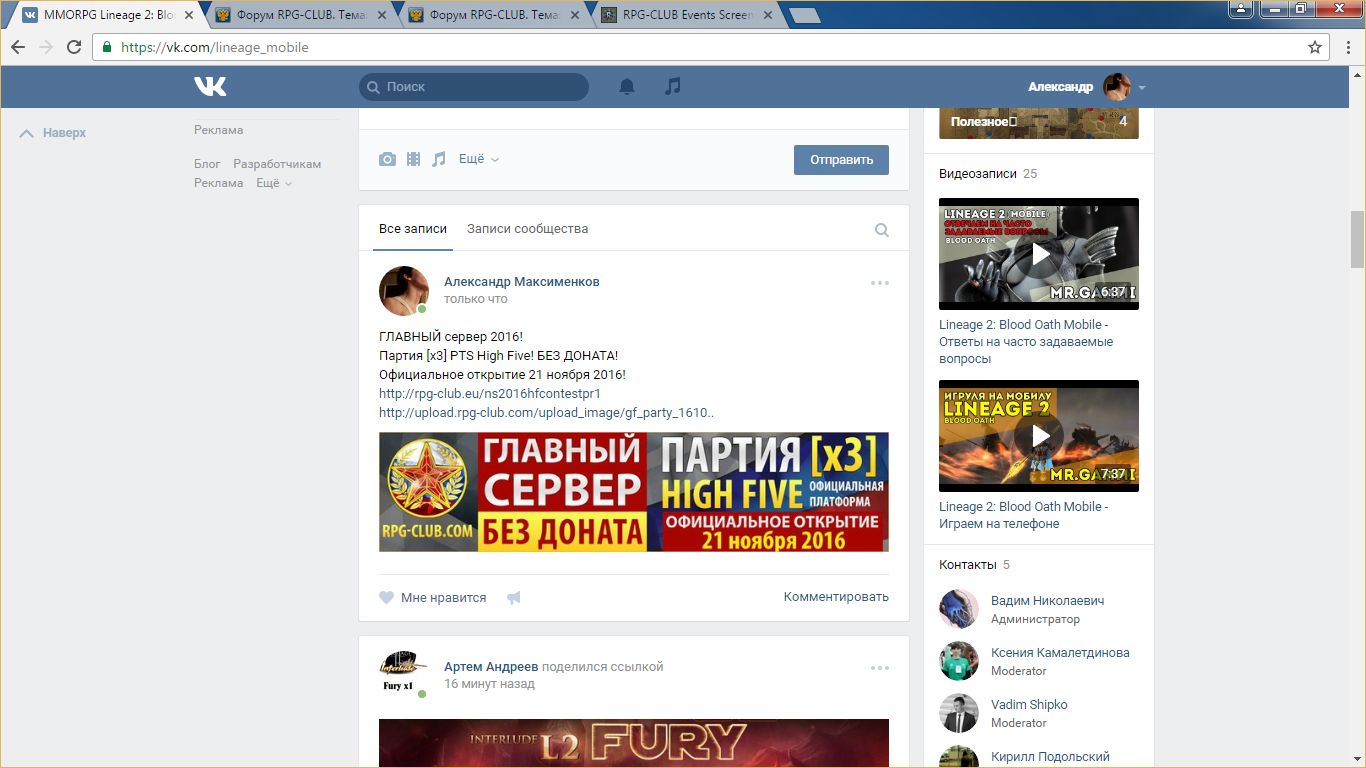Click the VK Поиск search field
Viewport: 1366px width, 768px height.
coord(474,87)
